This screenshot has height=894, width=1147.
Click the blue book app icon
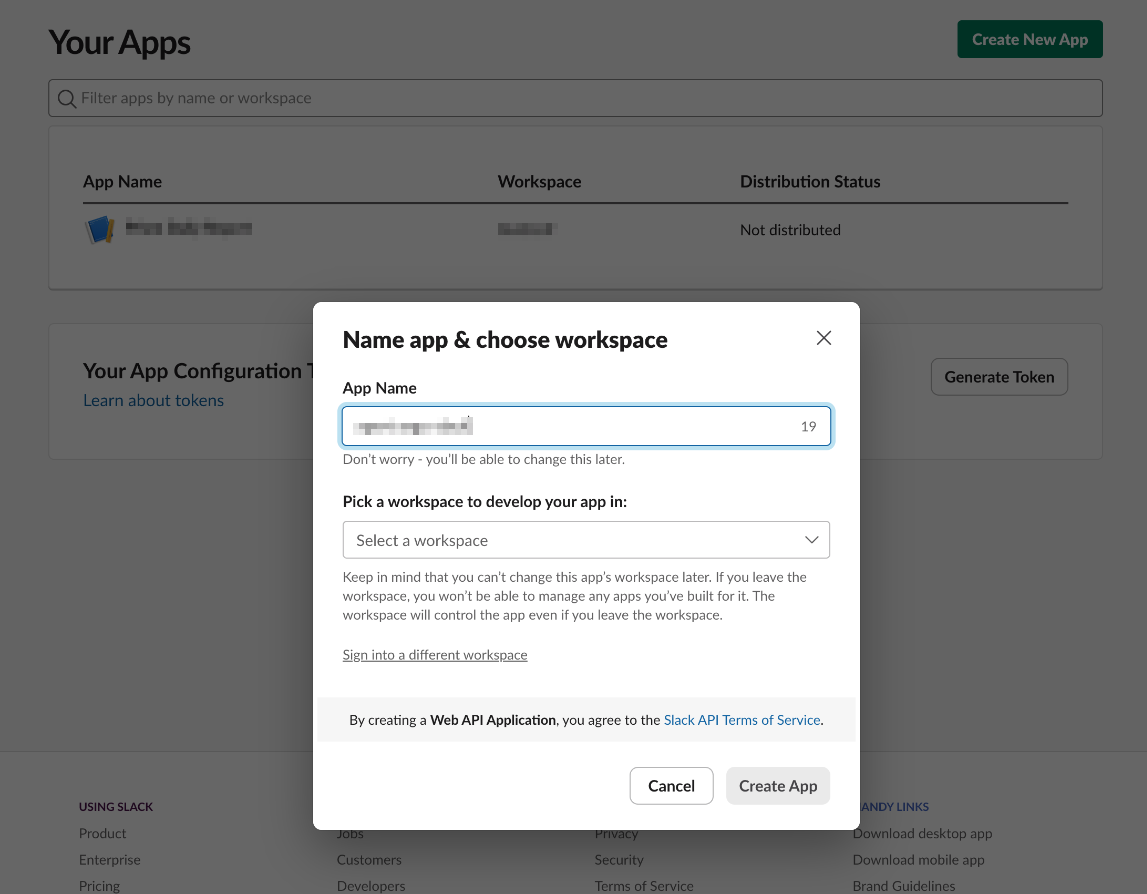tap(100, 229)
